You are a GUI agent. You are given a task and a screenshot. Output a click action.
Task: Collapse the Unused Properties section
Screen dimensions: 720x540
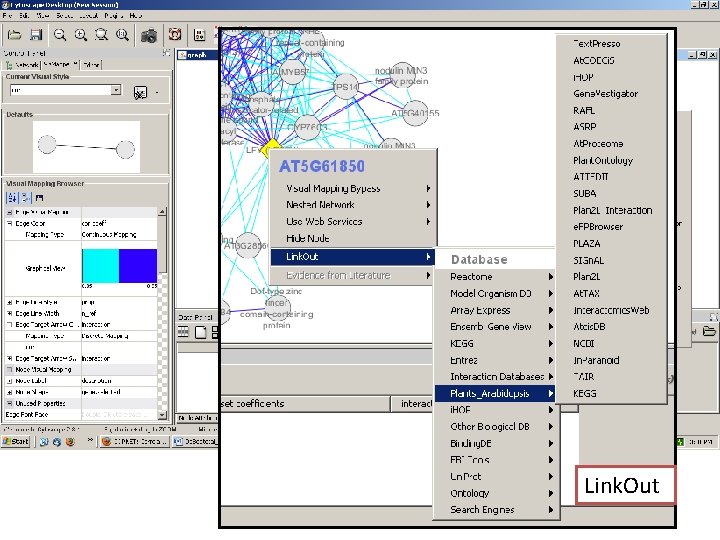point(10,404)
